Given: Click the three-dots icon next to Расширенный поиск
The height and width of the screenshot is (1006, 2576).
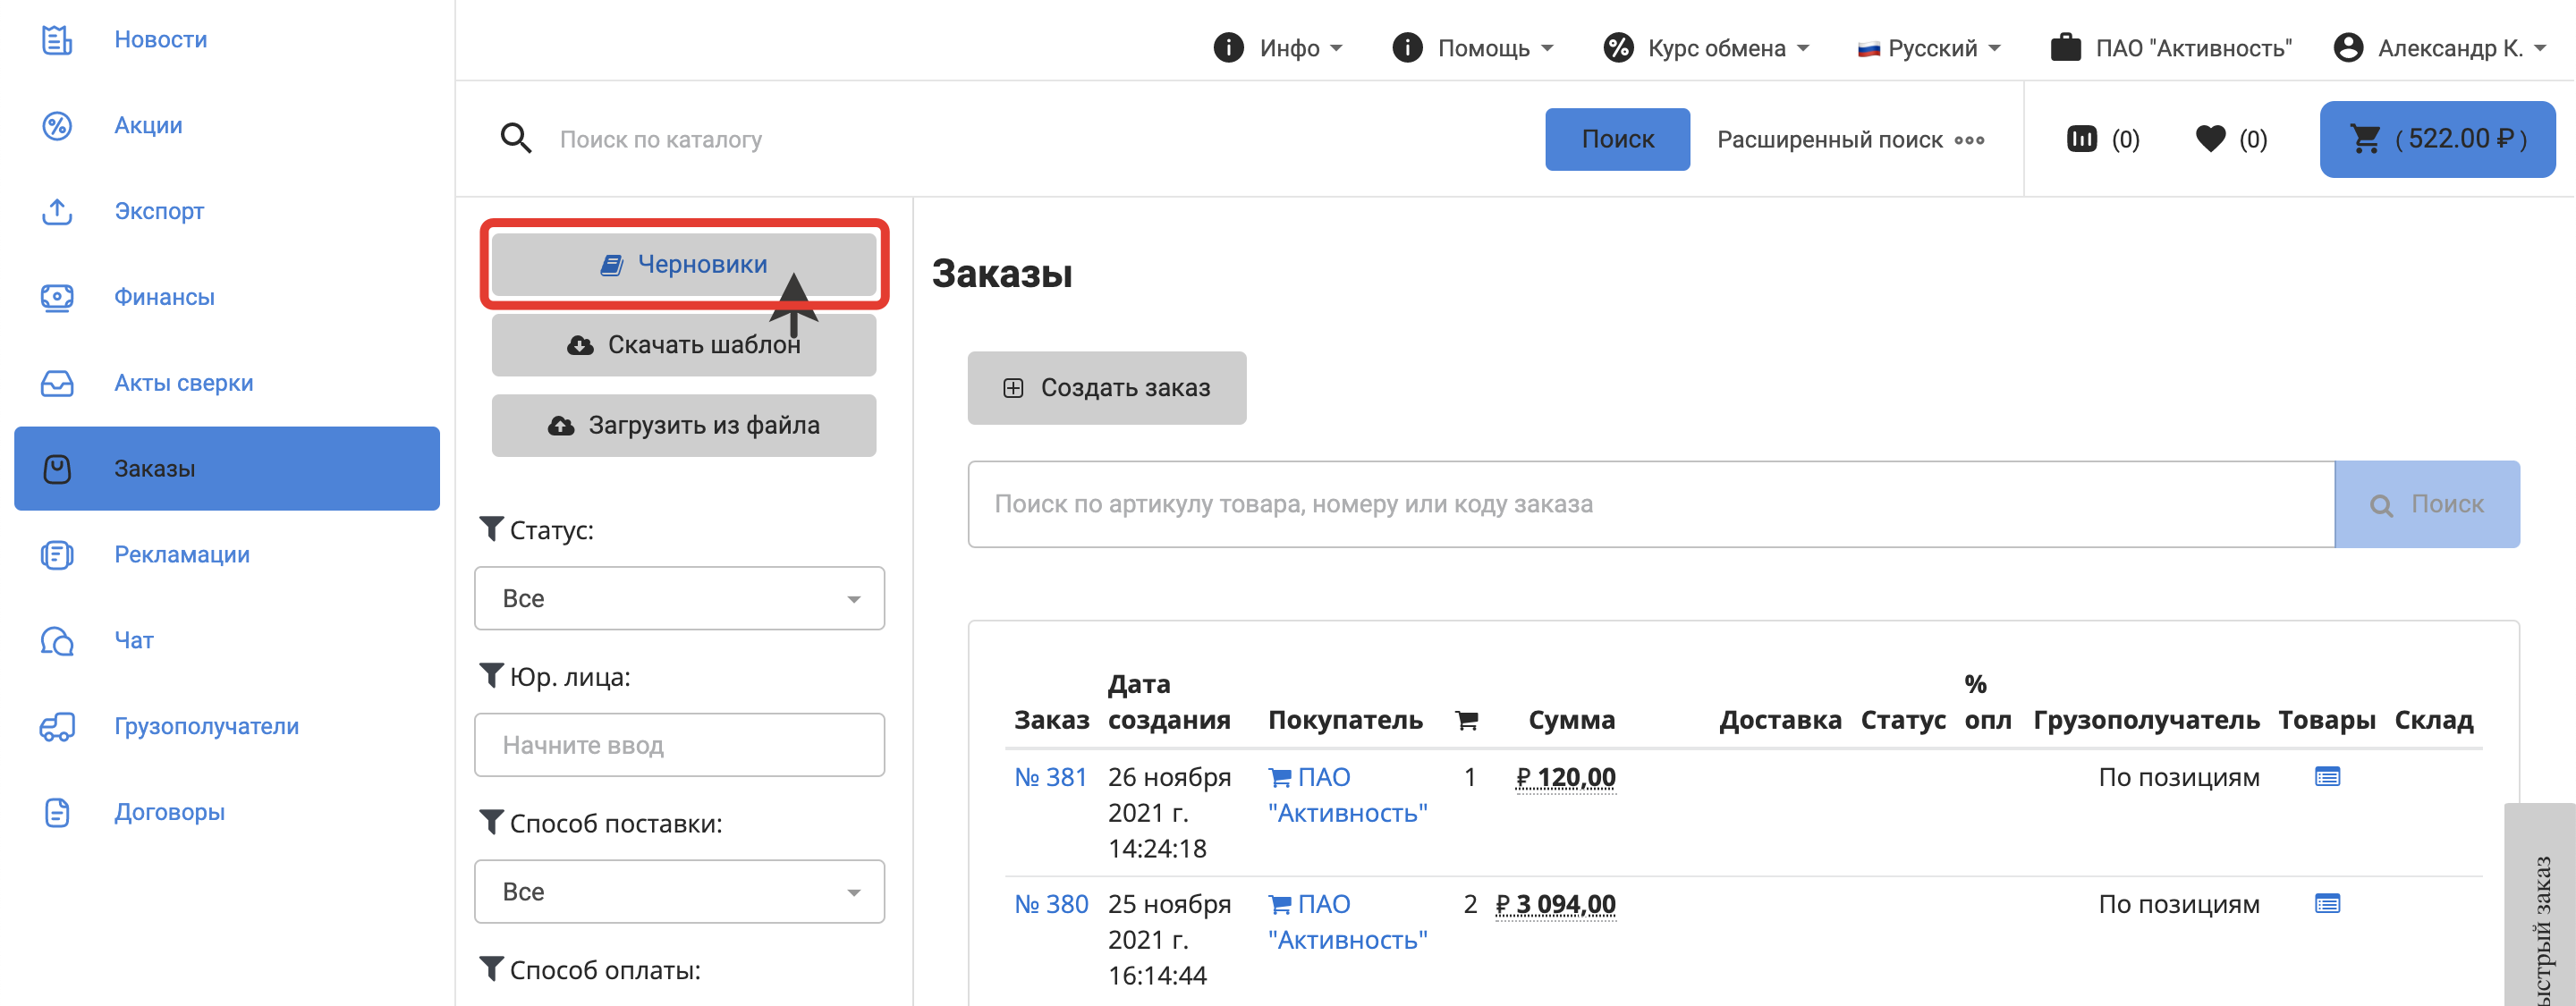Looking at the screenshot, I should tap(1969, 140).
